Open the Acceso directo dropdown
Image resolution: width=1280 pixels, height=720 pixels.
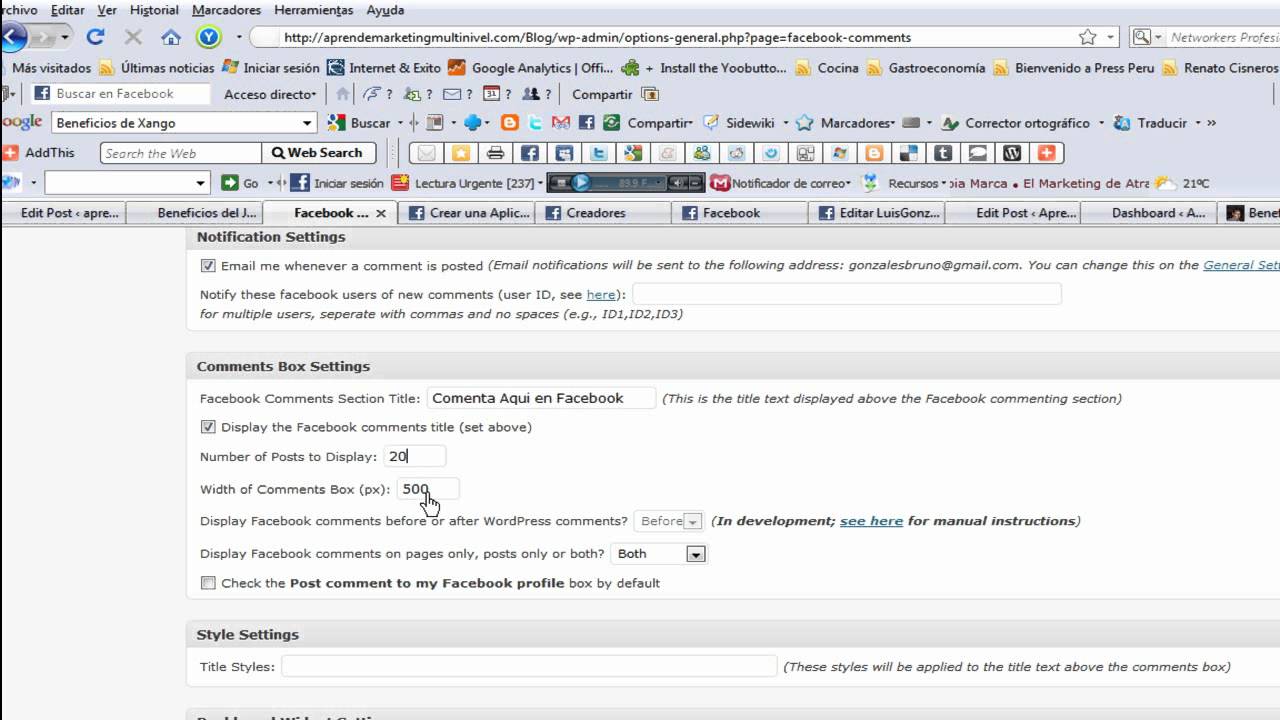point(270,94)
